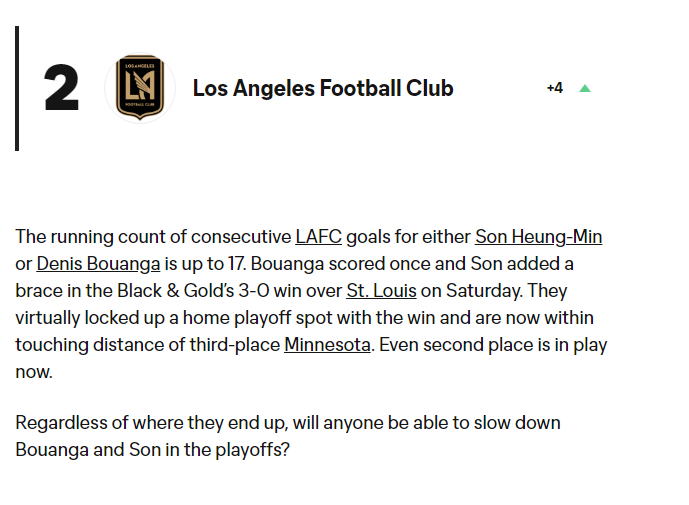Click the green upward trend arrow
The image size is (689, 505).
(x=585, y=88)
